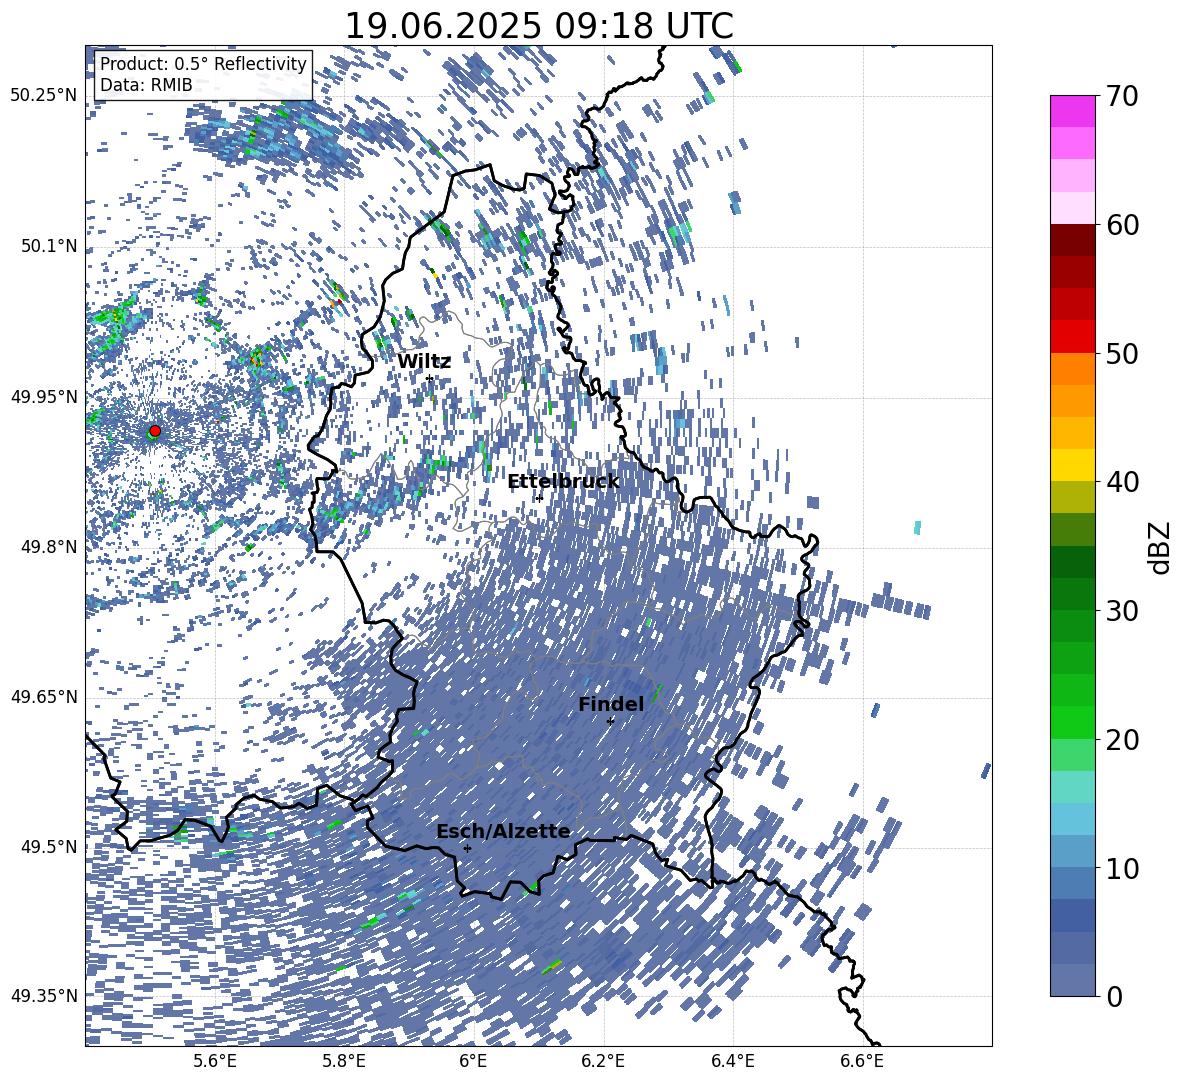The height and width of the screenshot is (1081, 1184).
Task: Select the Wiltz city label
Action: (x=424, y=361)
